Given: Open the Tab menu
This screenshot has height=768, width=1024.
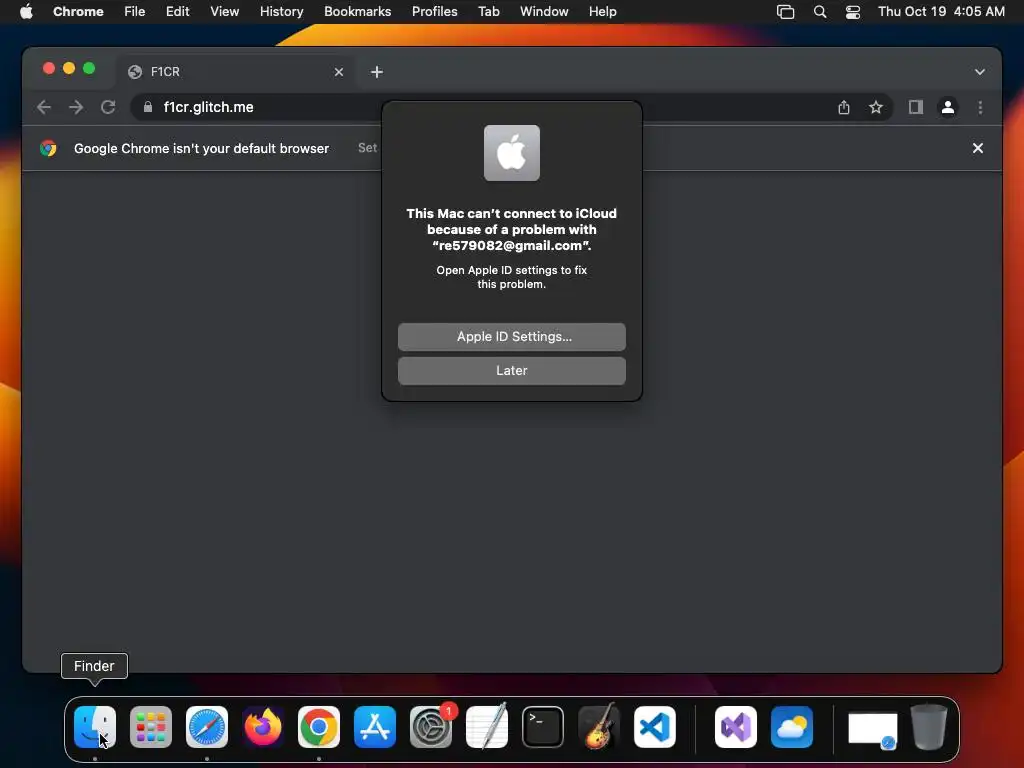Looking at the screenshot, I should point(488,12).
